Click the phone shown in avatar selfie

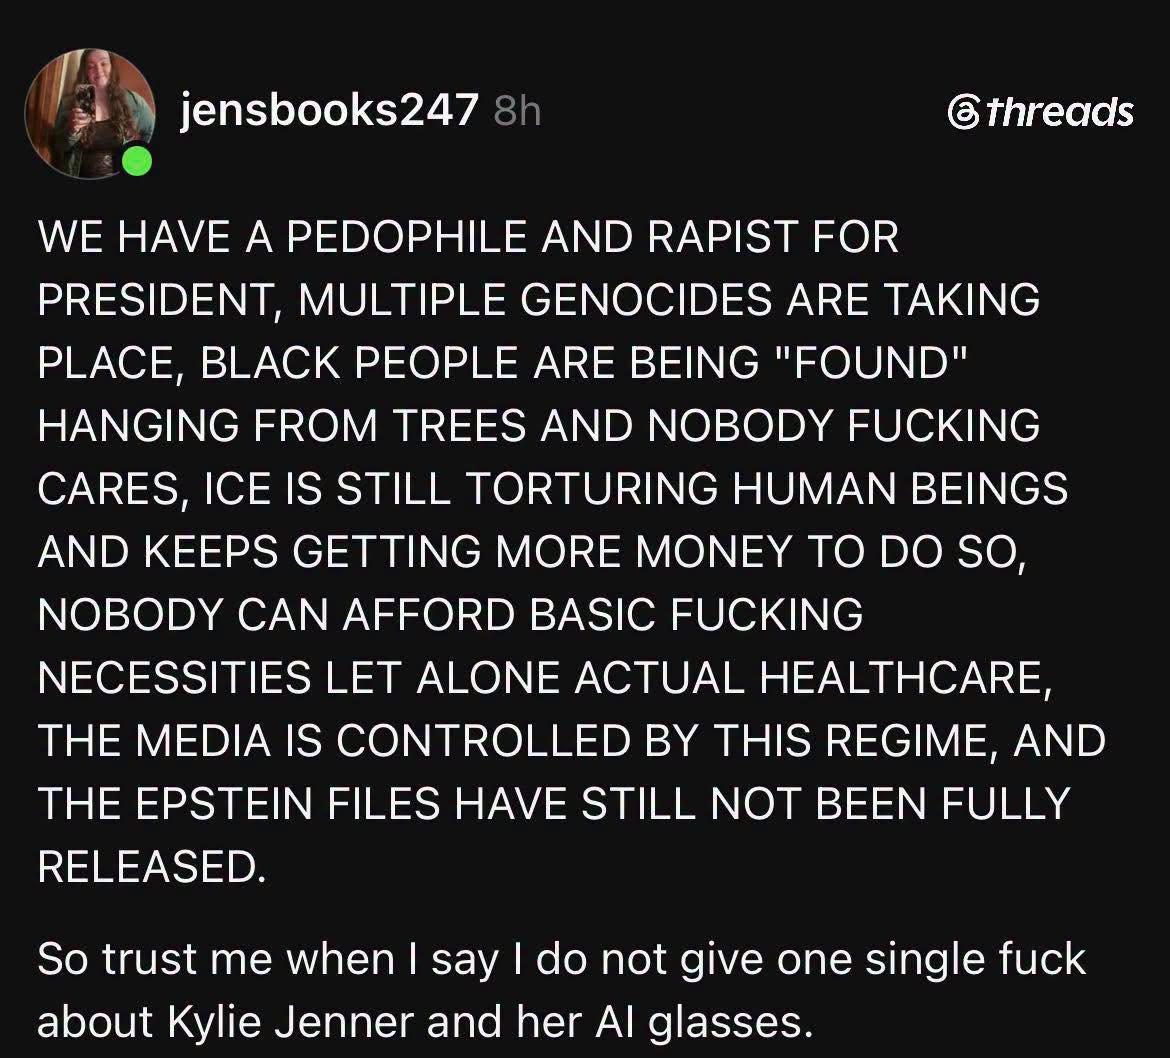point(84,101)
